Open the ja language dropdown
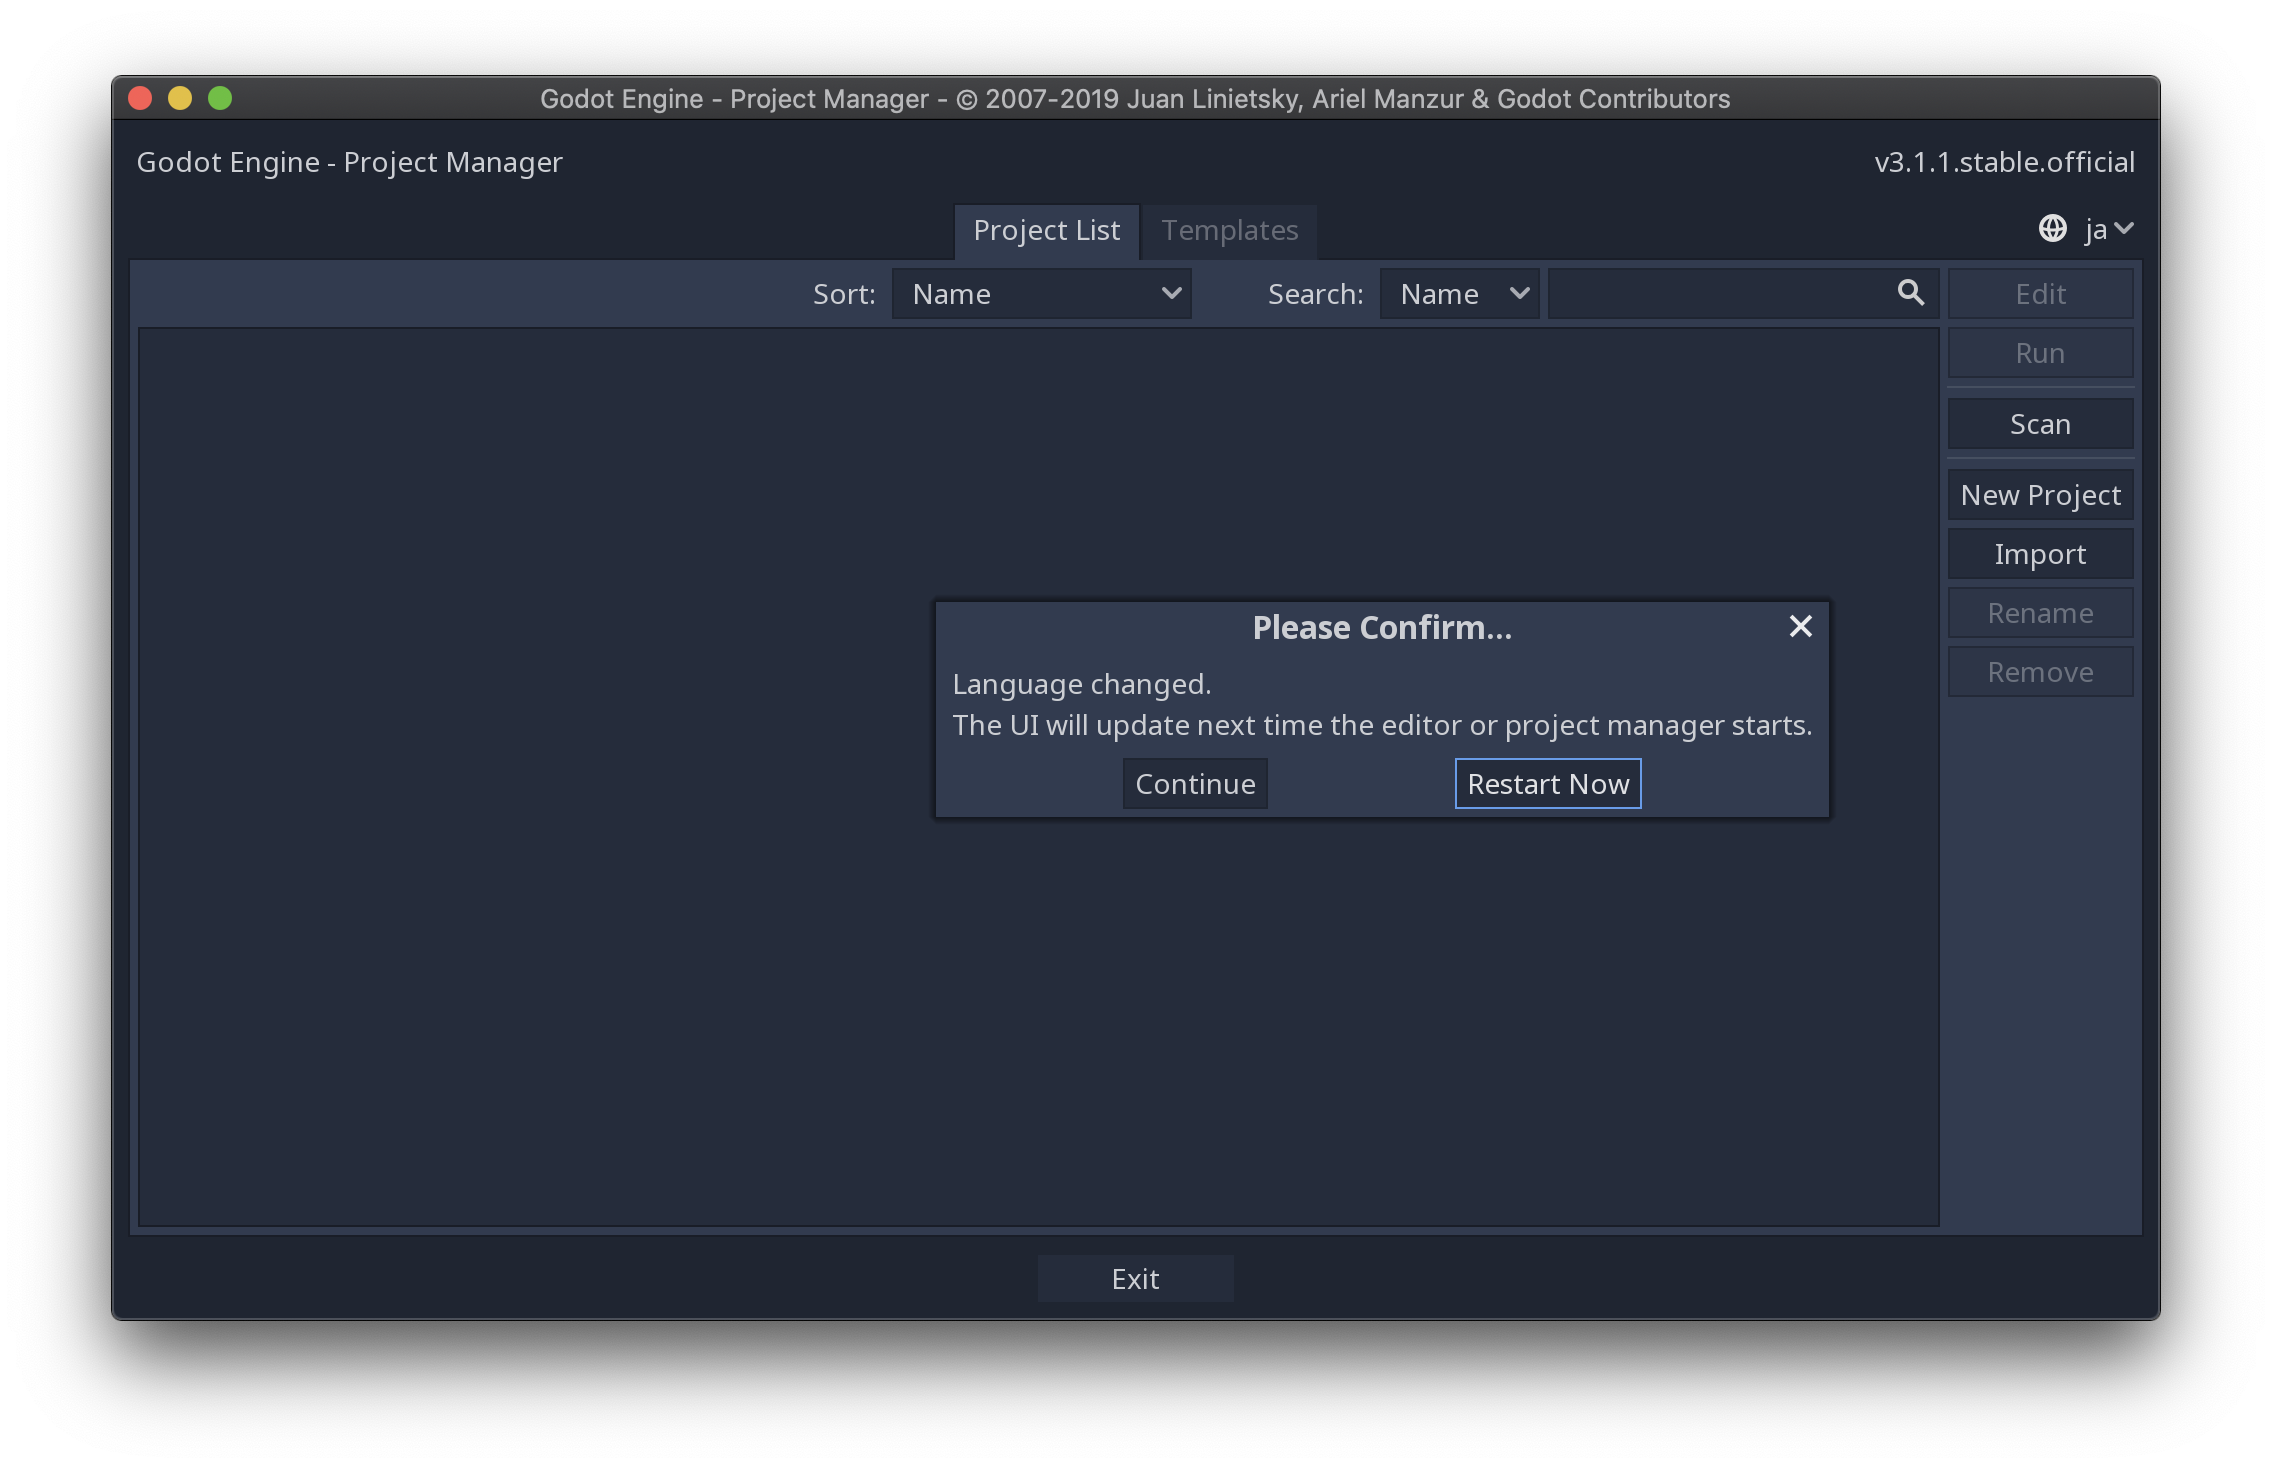The width and height of the screenshot is (2272, 1468). point(2110,229)
